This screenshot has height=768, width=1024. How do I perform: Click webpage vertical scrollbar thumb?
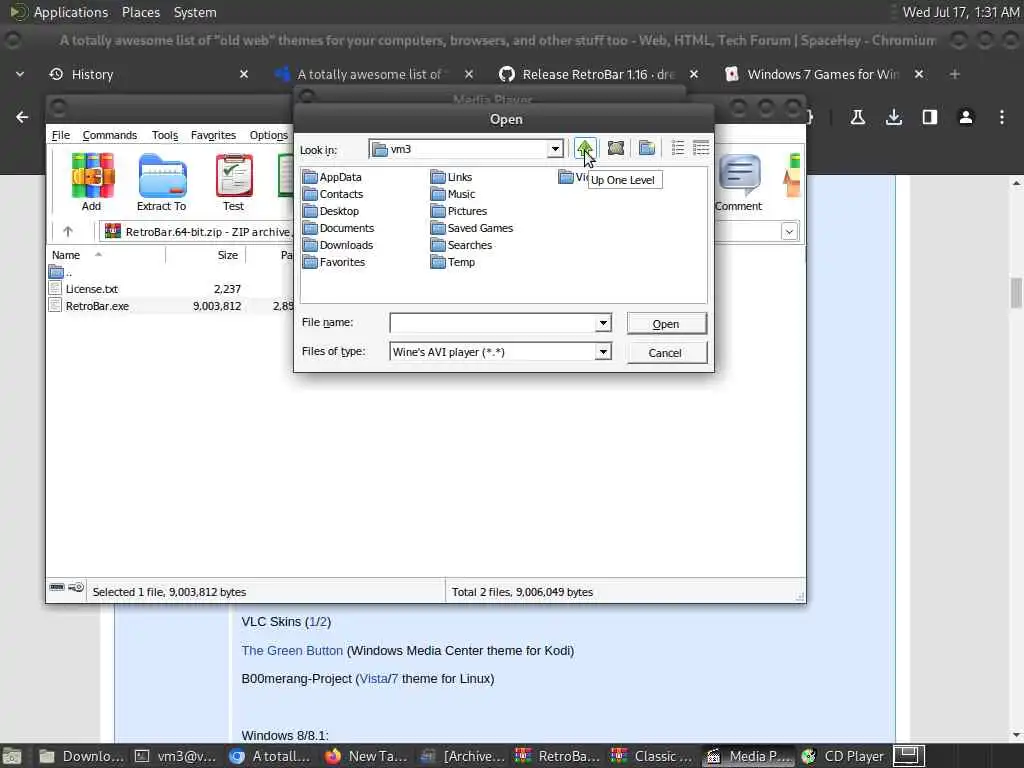tap(1016, 292)
